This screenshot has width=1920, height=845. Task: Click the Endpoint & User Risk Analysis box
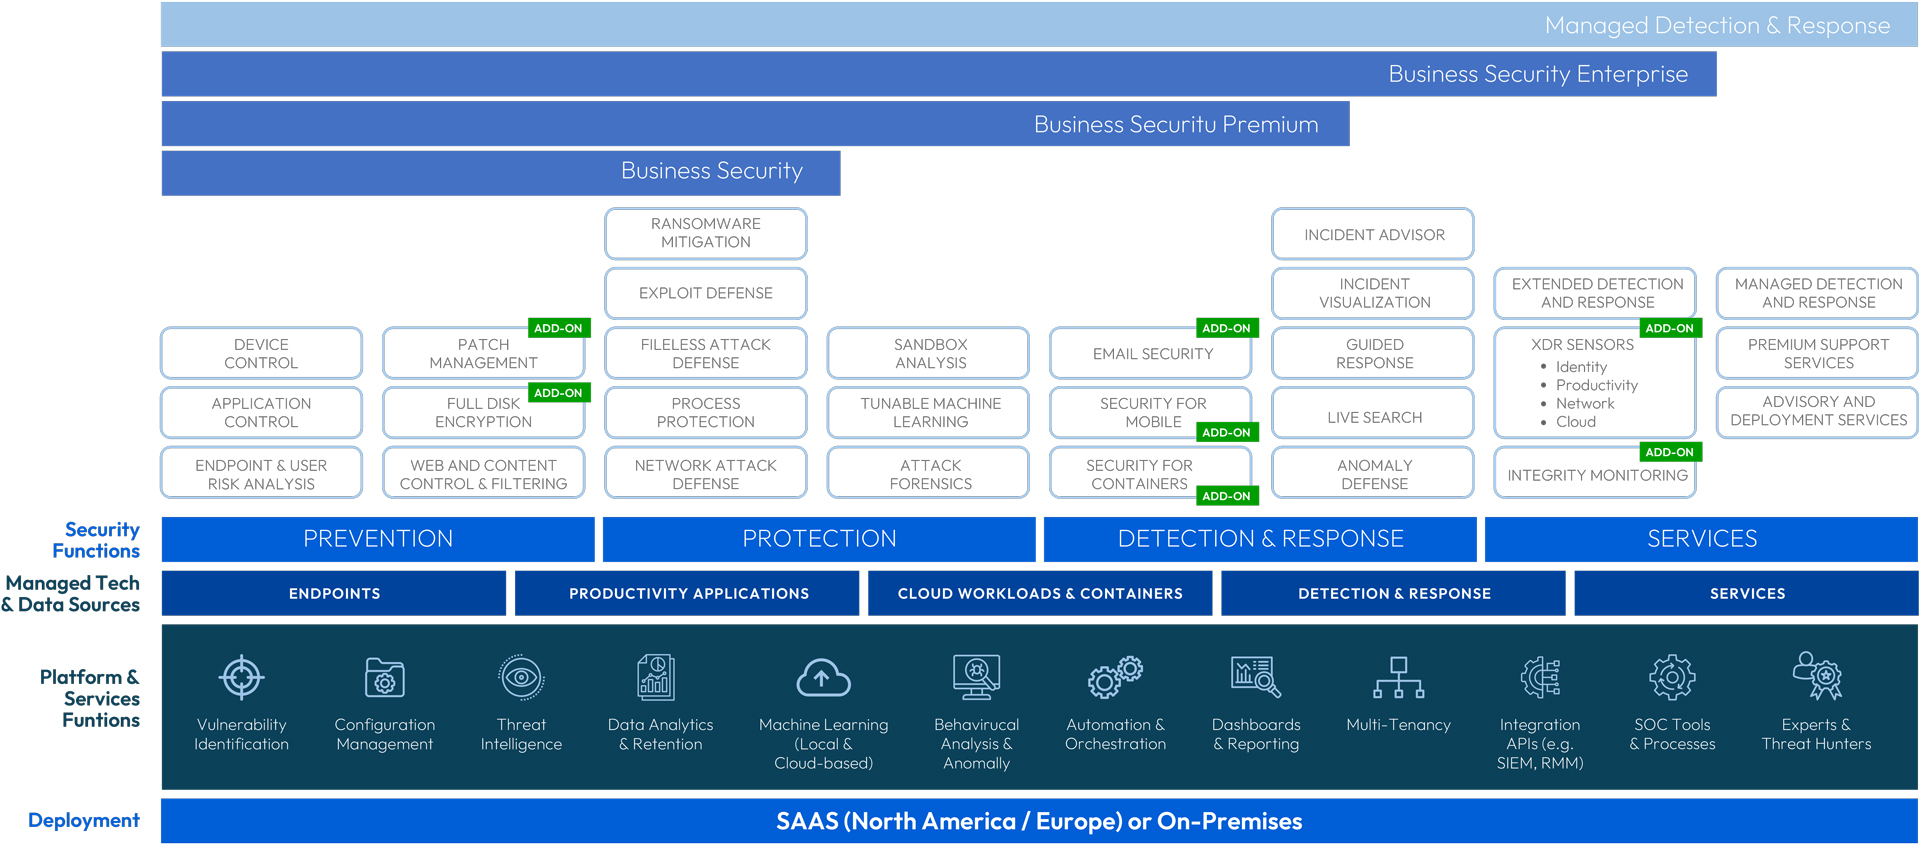click(x=261, y=473)
